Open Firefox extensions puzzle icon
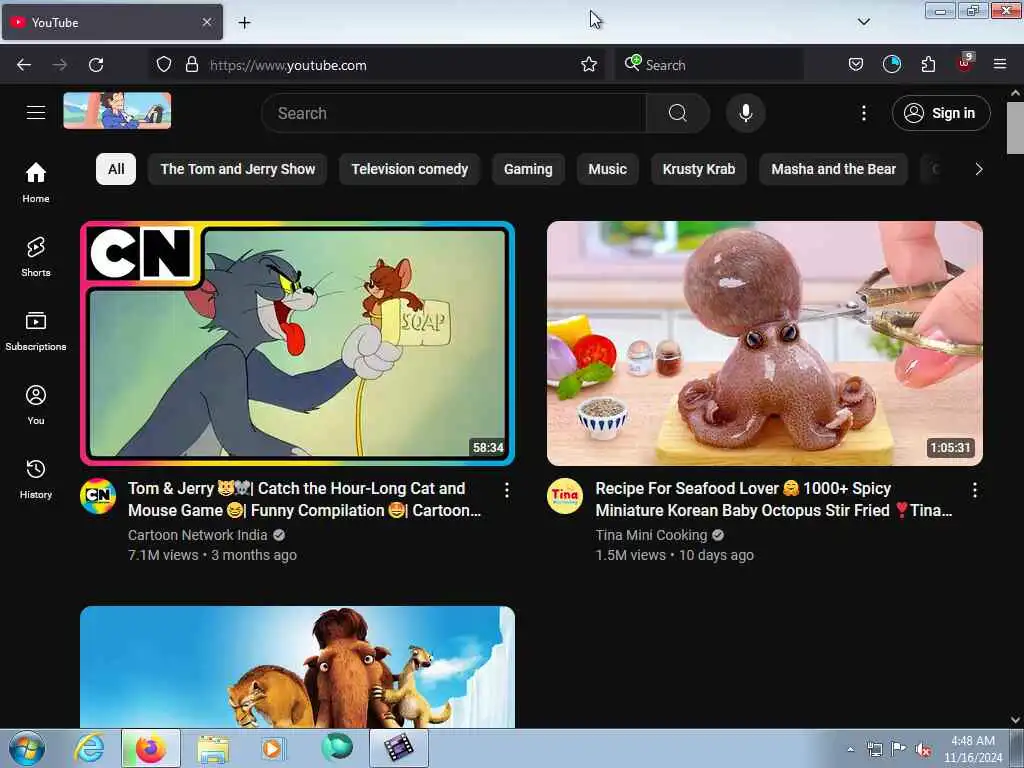This screenshot has height=768, width=1024. pyautogui.click(x=928, y=65)
